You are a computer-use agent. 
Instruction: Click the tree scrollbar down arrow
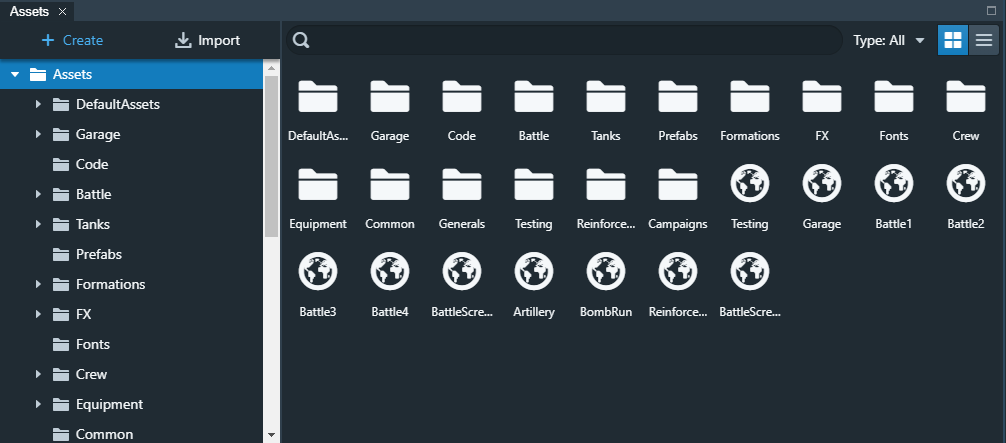[271, 435]
